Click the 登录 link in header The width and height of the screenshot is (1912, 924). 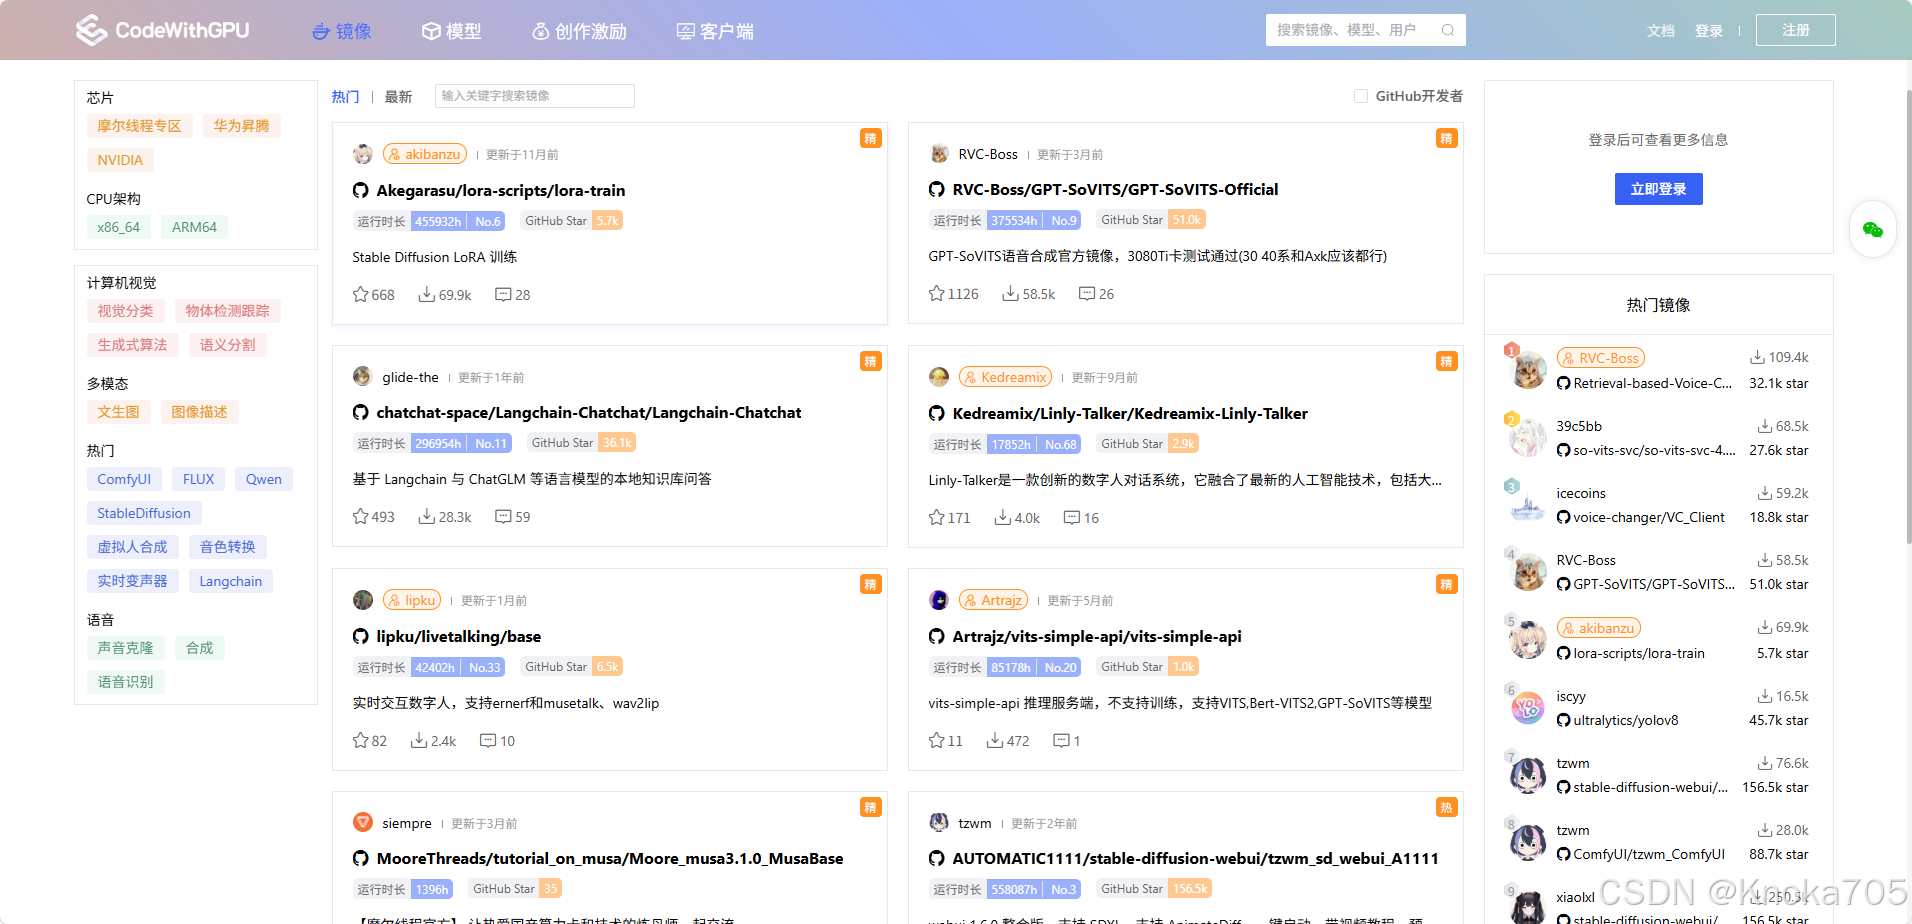pos(1708,31)
